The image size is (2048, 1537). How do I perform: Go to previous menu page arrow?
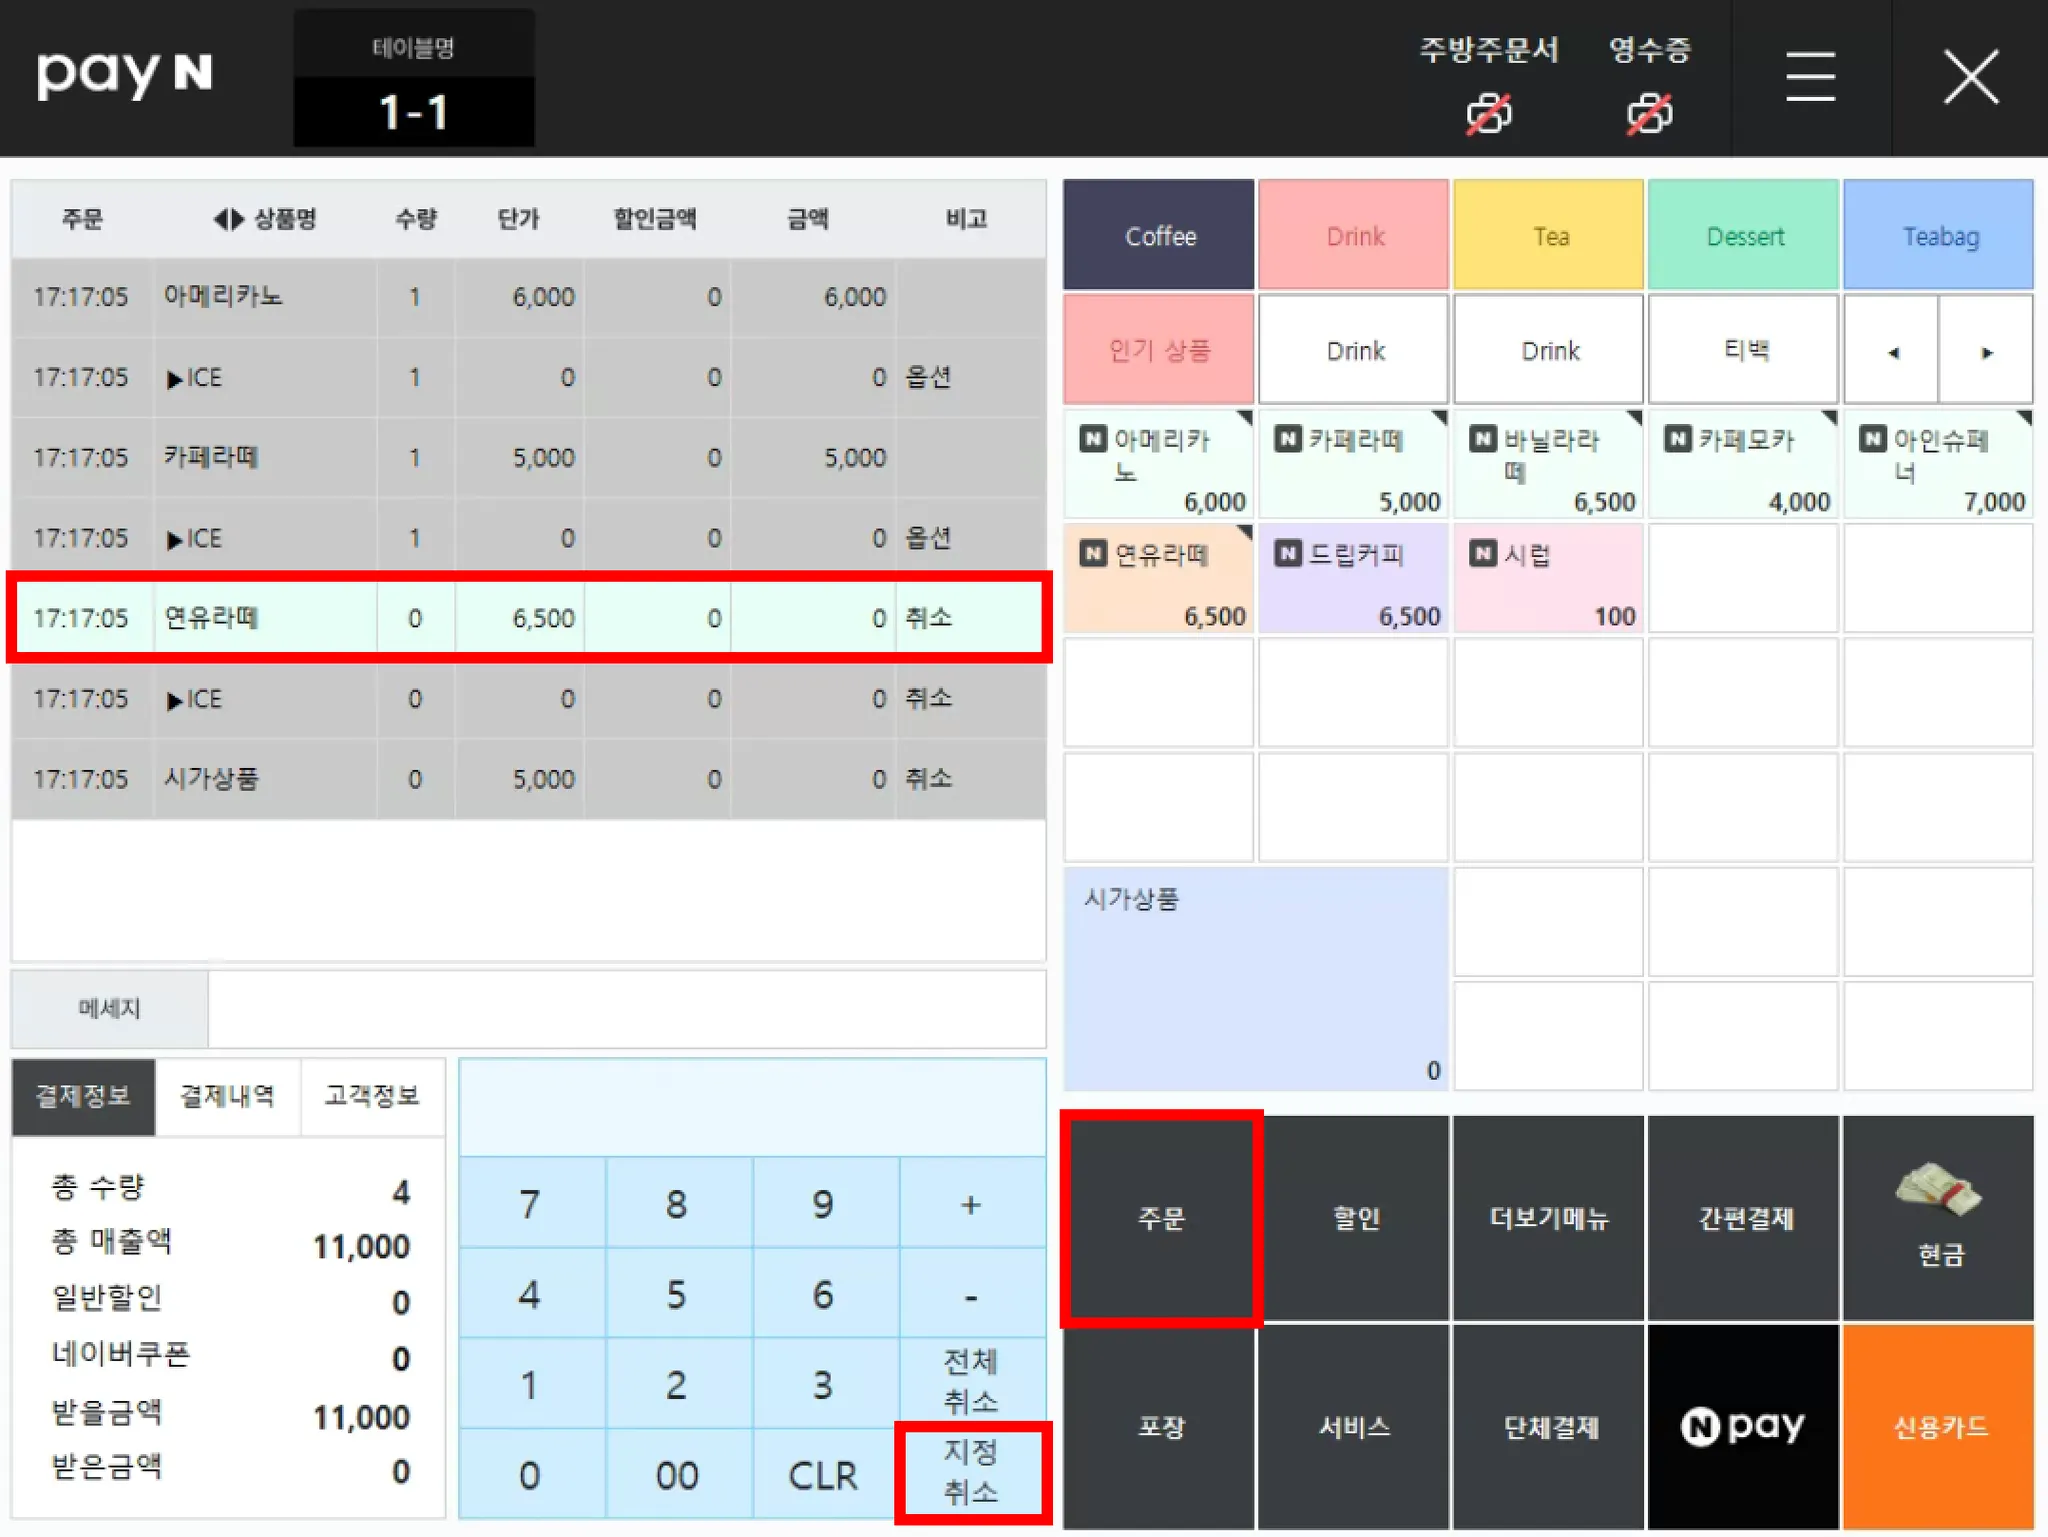(1892, 352)
